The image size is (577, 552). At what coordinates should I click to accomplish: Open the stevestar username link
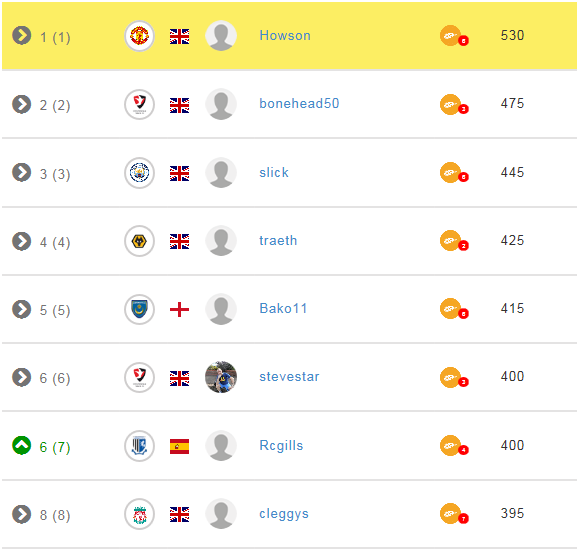[x=289, y=376]
